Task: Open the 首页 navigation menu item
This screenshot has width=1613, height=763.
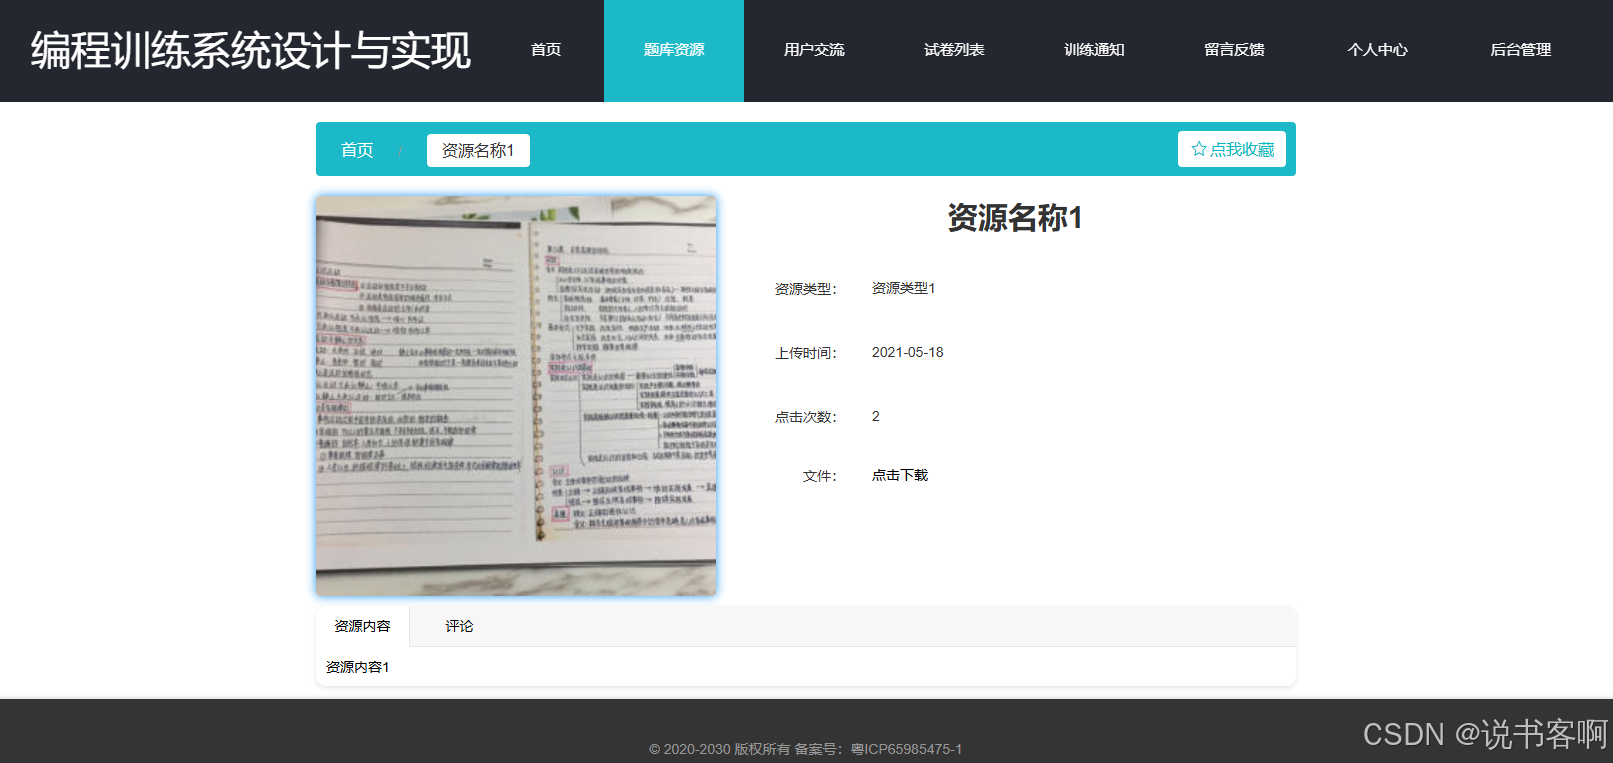Action: tap(546, 50)
